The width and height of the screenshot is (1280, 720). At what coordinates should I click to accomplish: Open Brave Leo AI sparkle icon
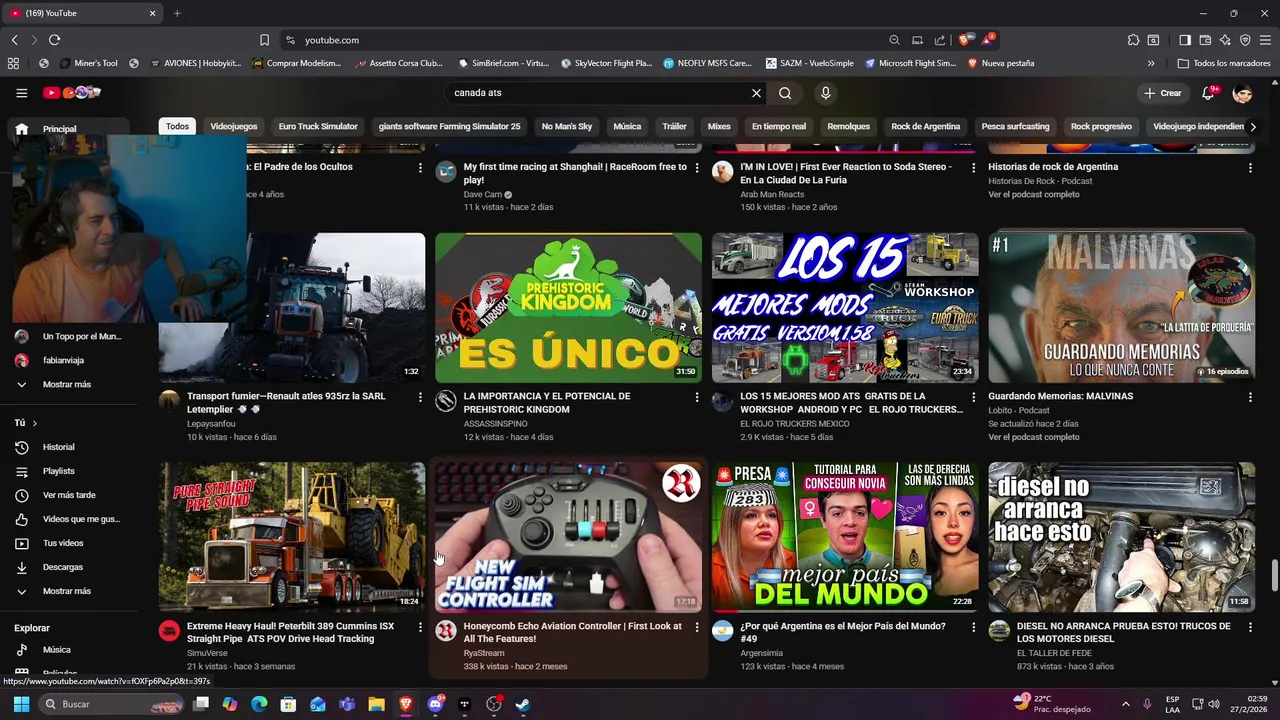click(1225, 40)
